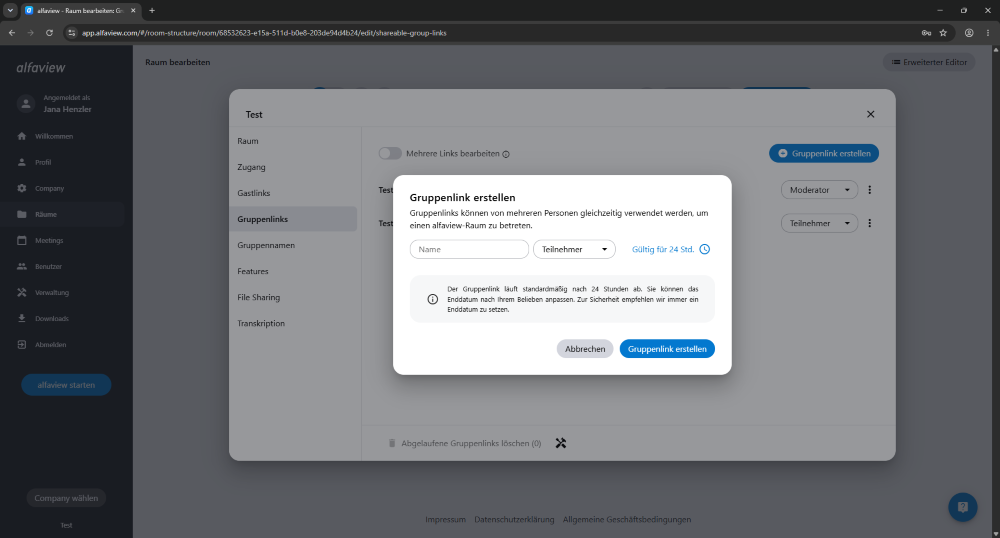Open Erweiterter Editor
The height and width of the screenshot is (538, 1000).
(x=929, y=62)
